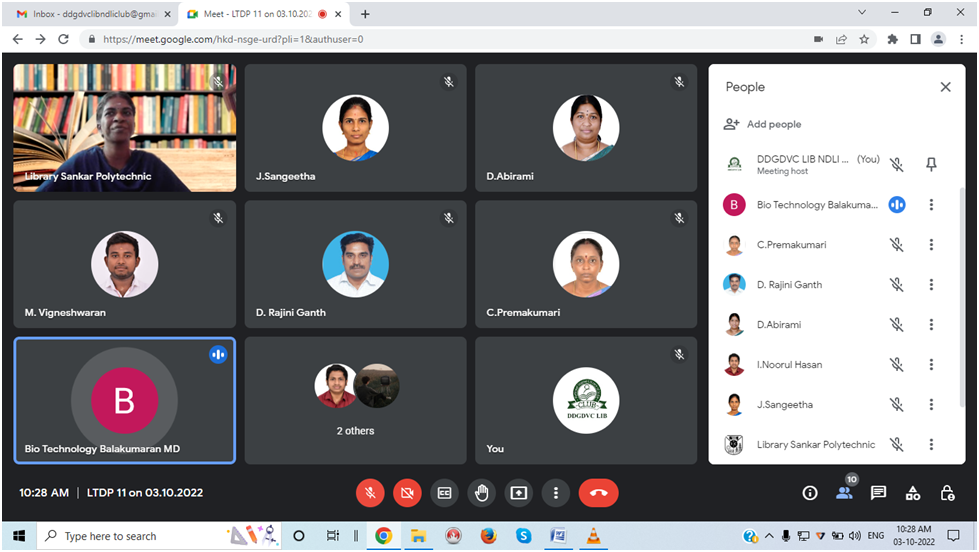979x552 pixels.
Task: Click camera permission icon in address bar
Action: tap(819, 39)
